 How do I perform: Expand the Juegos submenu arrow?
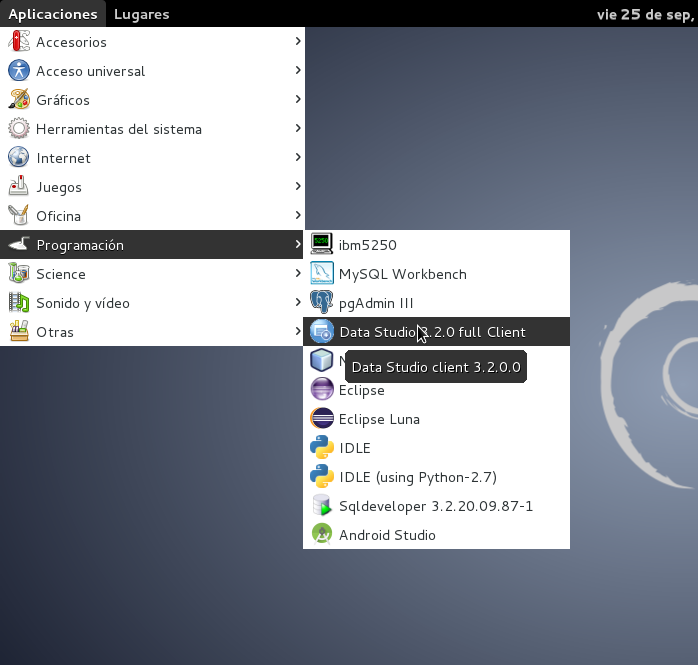point(298,186)
